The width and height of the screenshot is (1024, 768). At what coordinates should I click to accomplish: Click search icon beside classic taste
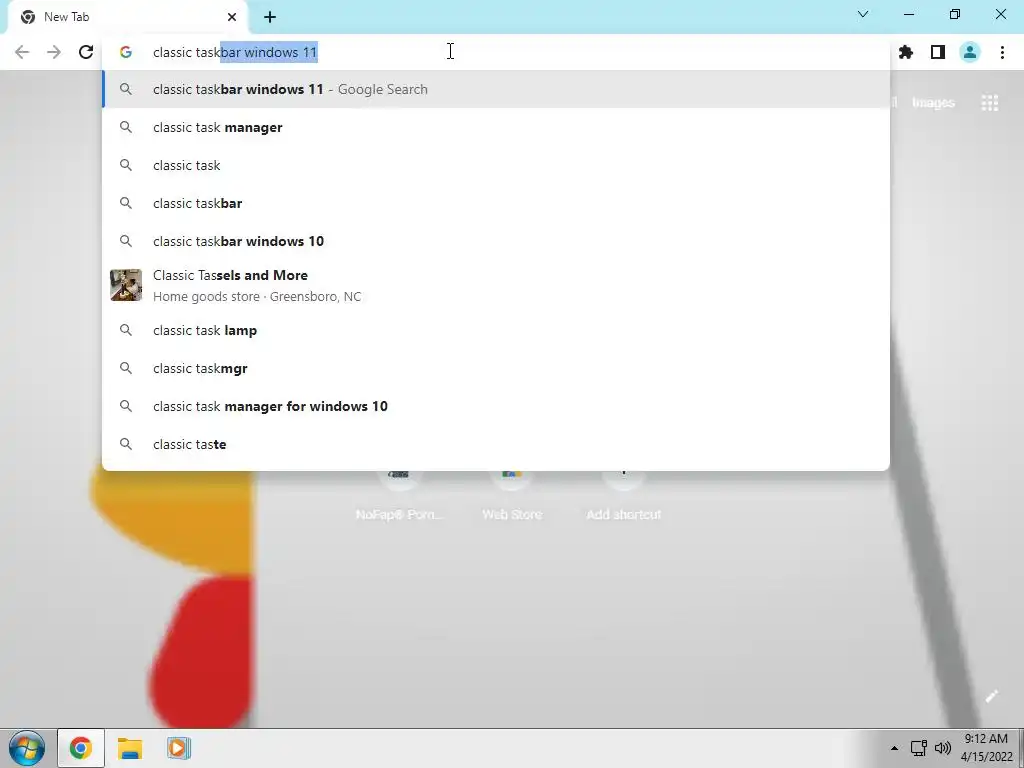(x=126, y=444)
